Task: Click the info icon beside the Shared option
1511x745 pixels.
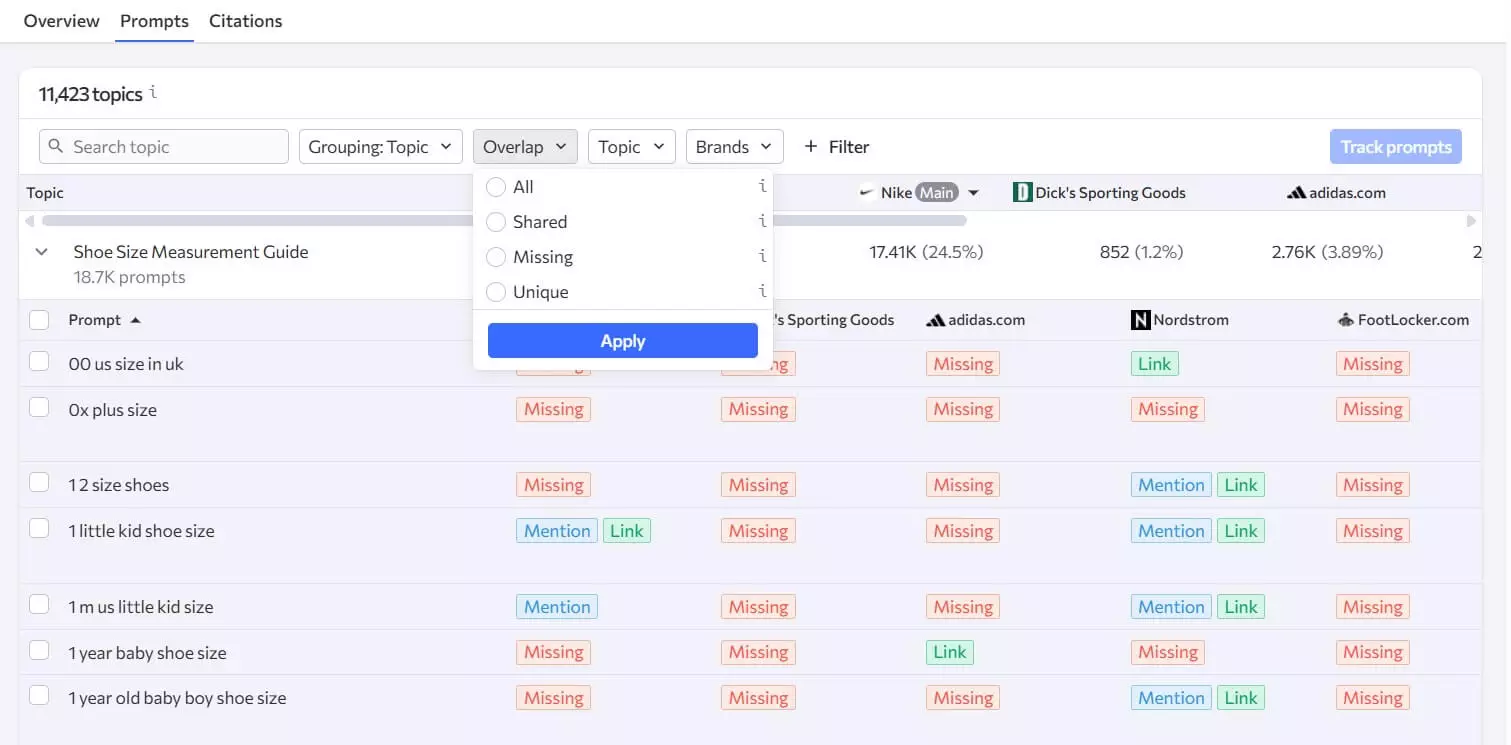Action: [762, 222]
